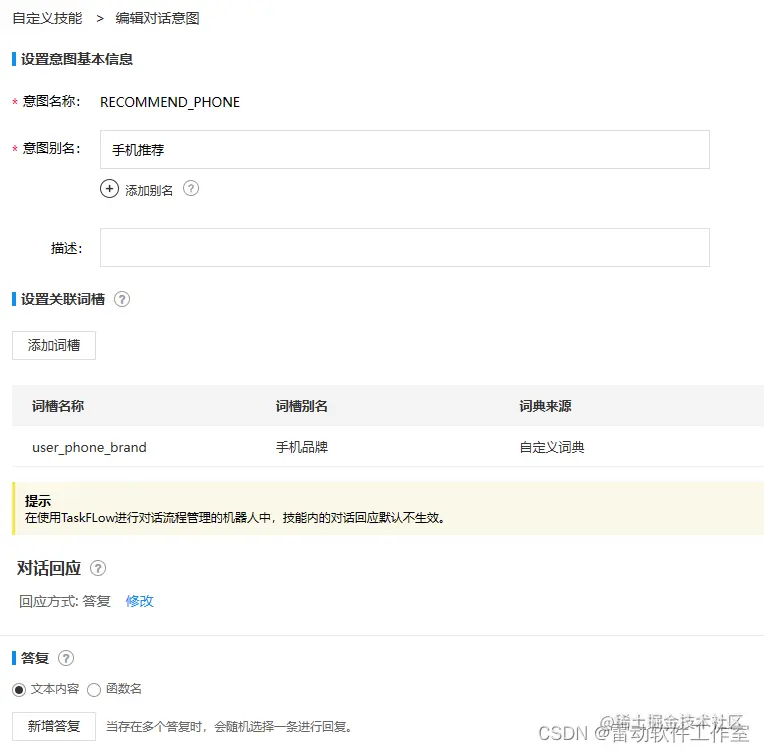
Task: Click the 回应方式: 答复 label
Action: (65, 601)
